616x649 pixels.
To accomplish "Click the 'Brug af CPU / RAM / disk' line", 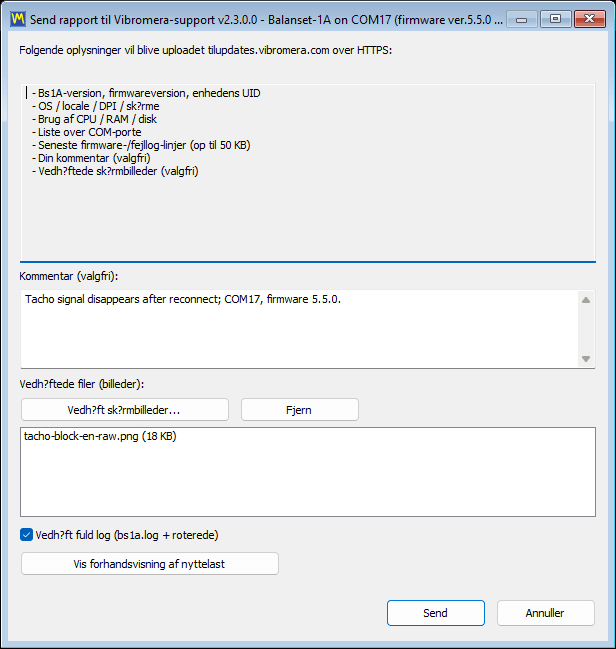I will point(94,119).
